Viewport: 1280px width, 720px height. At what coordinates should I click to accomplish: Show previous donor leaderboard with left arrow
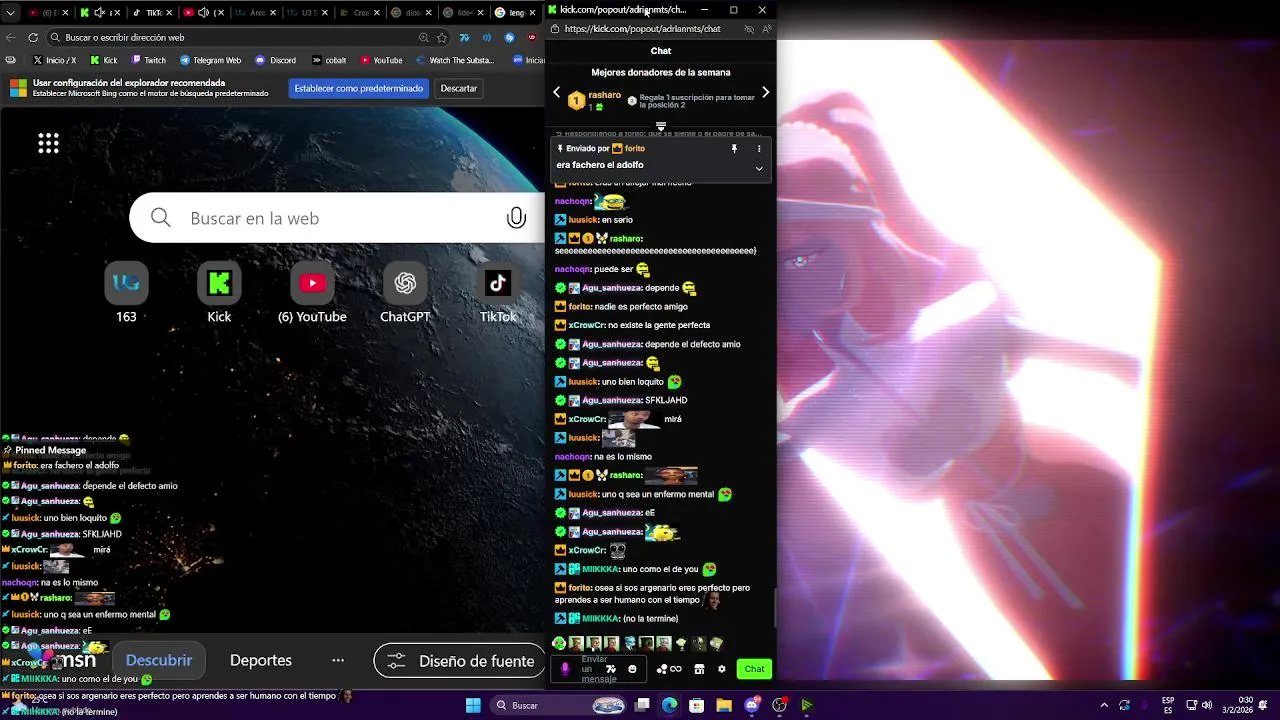click(557, 92)
